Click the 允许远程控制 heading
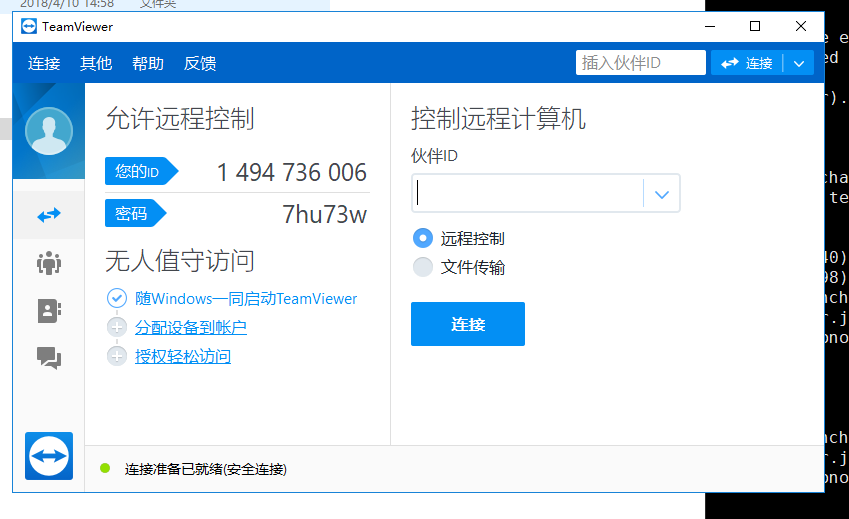The width and height of the screenshot is (849, 519). pyautogui.click(x=180, y=119)
